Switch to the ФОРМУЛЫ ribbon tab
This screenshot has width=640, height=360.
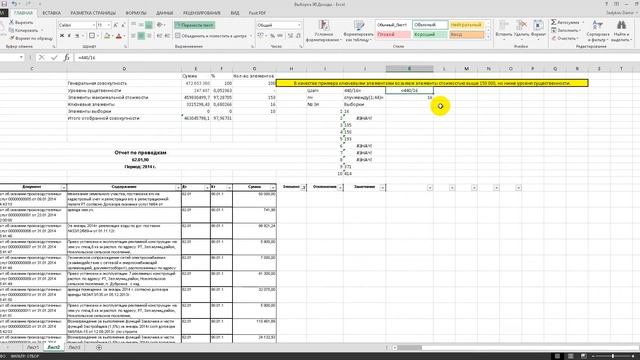pyautogui.click(x=136, y=13)
